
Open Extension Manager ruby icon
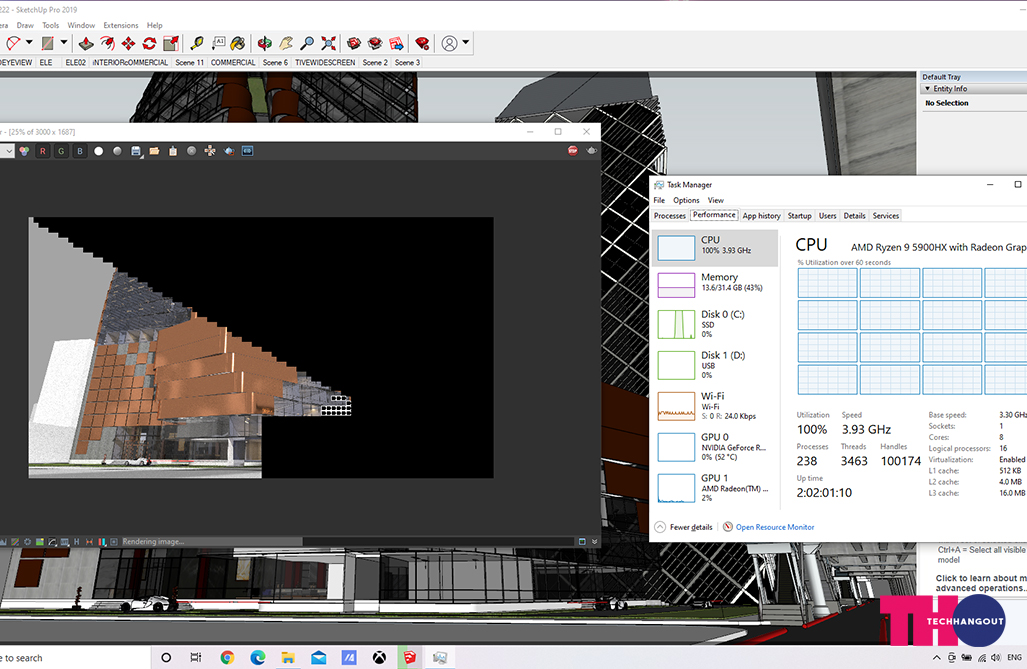click(422, 44)
